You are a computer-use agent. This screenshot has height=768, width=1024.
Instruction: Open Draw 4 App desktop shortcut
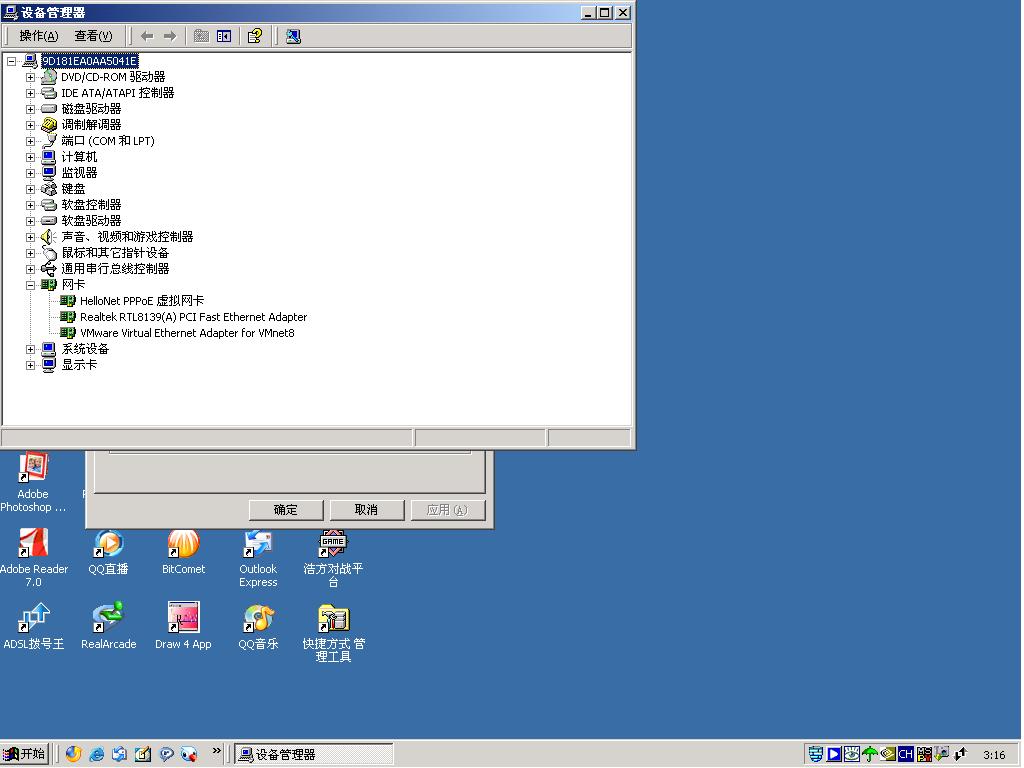[184, 627]
